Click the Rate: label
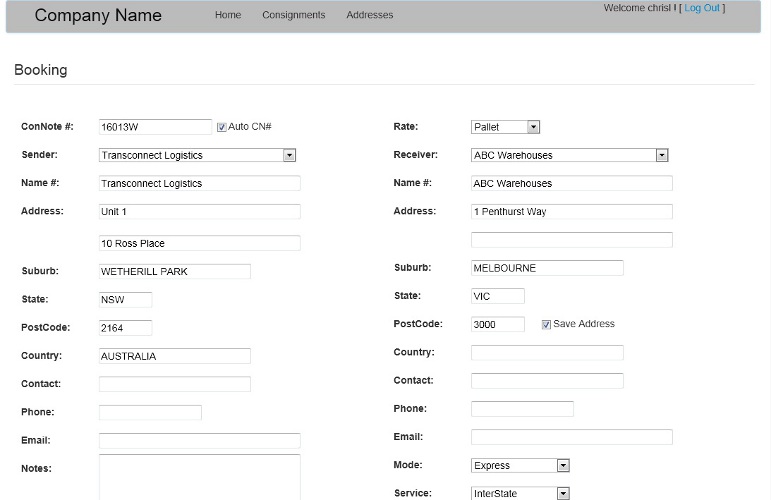This screenshot has height=500, width=771. click(x=406, y=126)
